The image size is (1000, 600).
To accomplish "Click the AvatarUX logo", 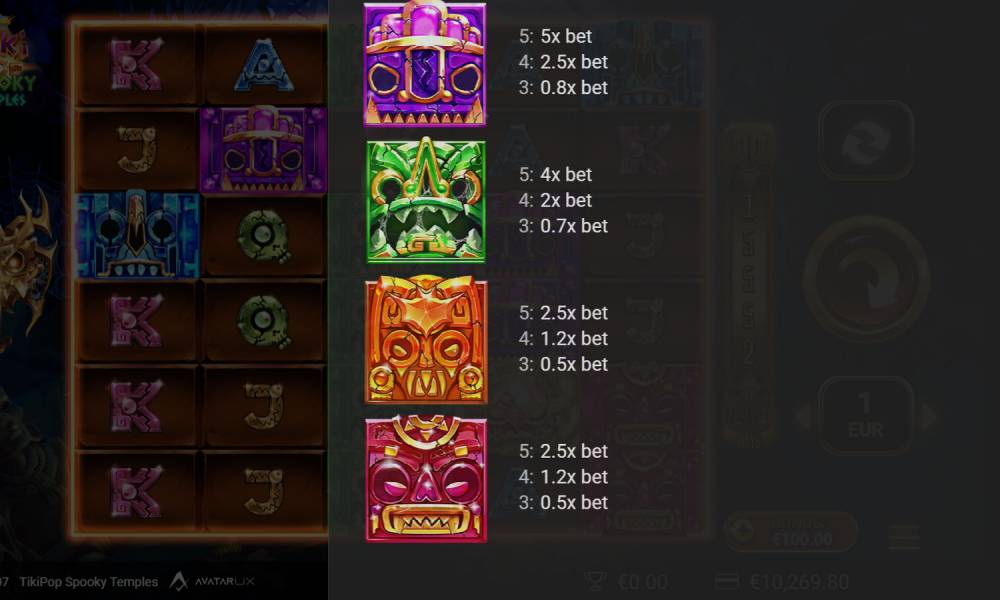I will [212, 582].
